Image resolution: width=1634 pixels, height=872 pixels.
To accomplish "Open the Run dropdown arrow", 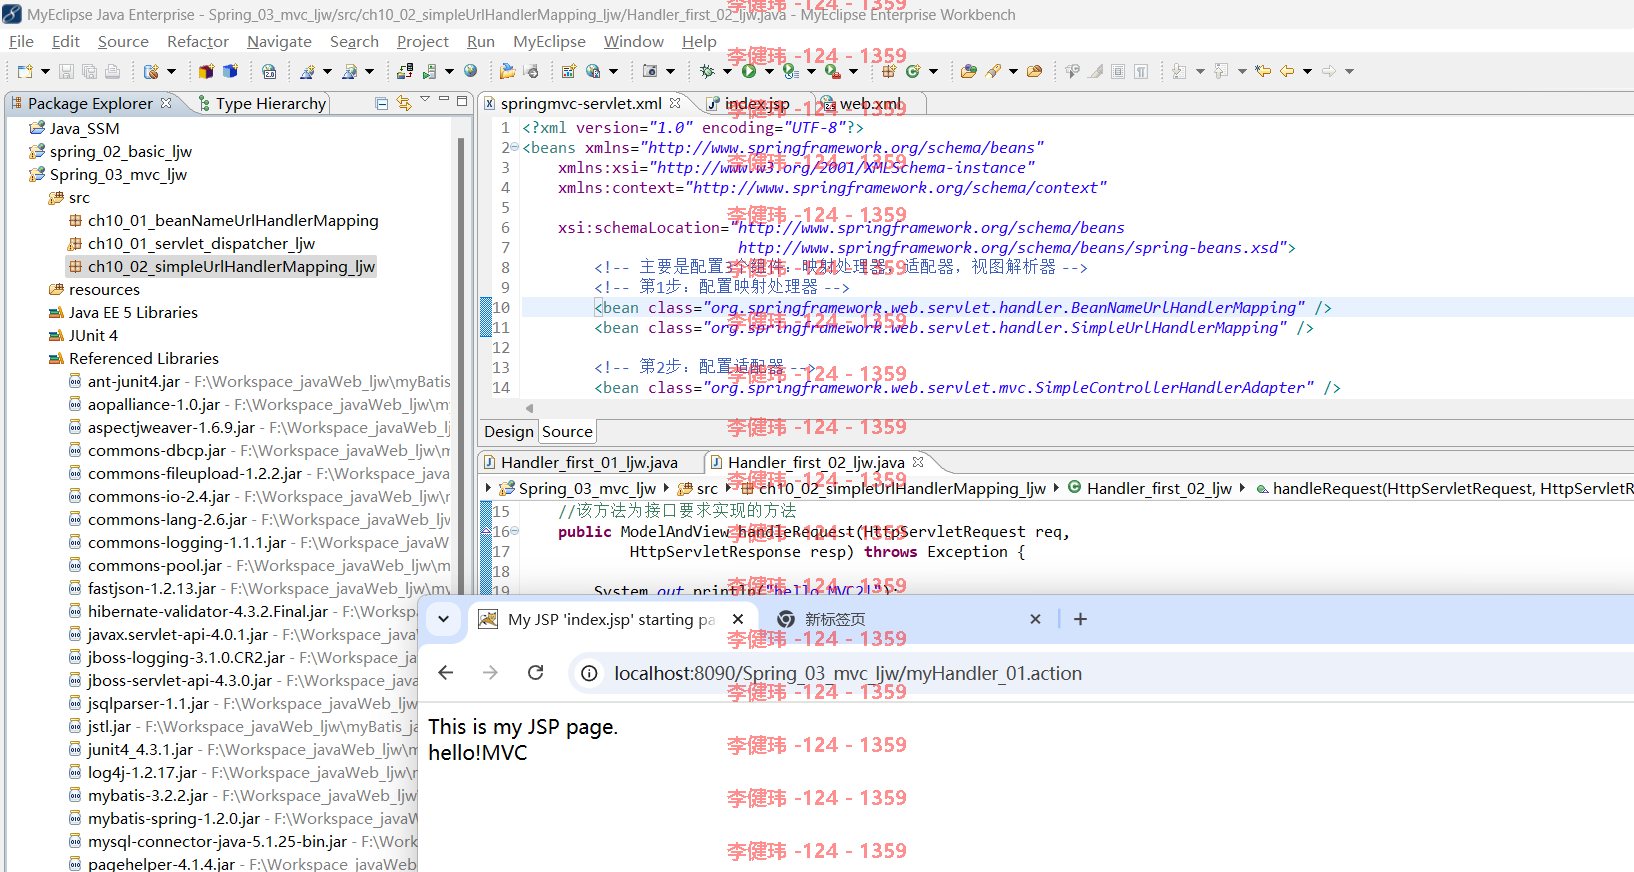I will coord(769,71).
